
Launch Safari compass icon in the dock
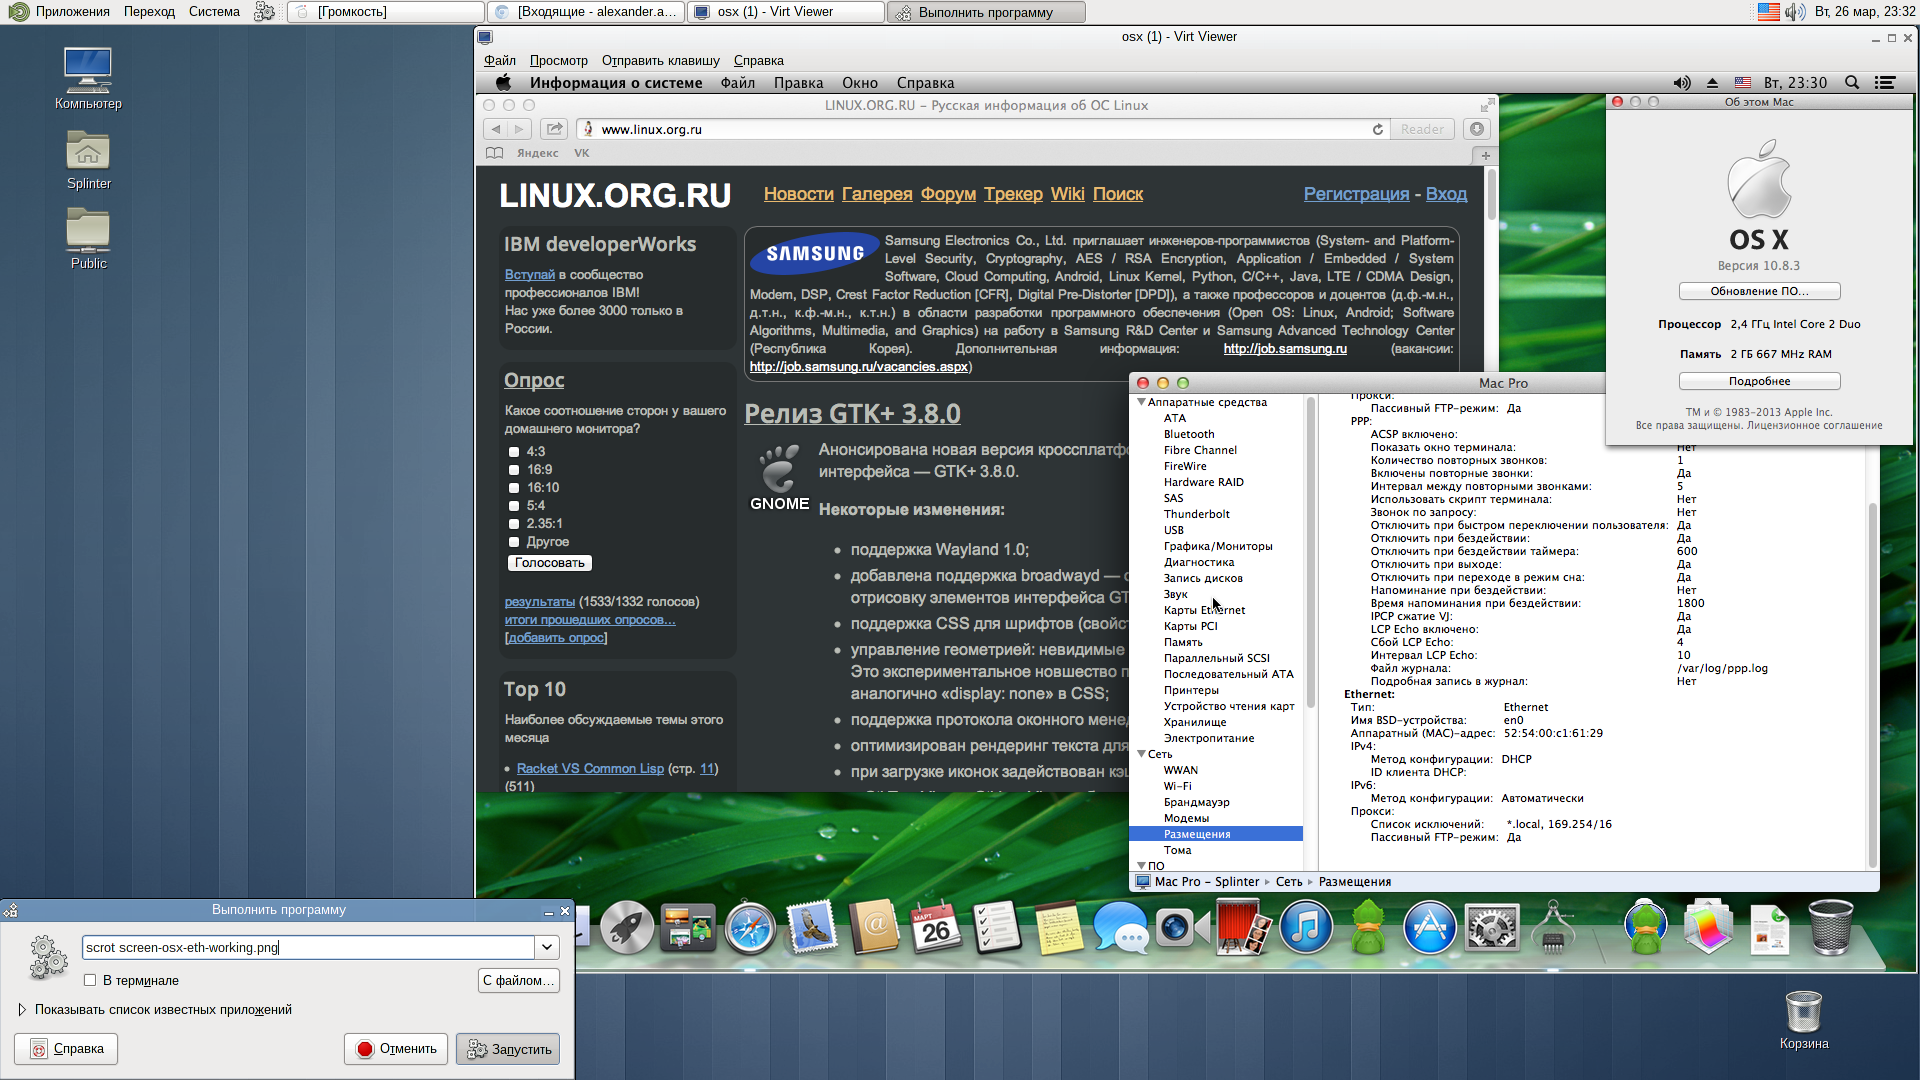coord(750,928)
